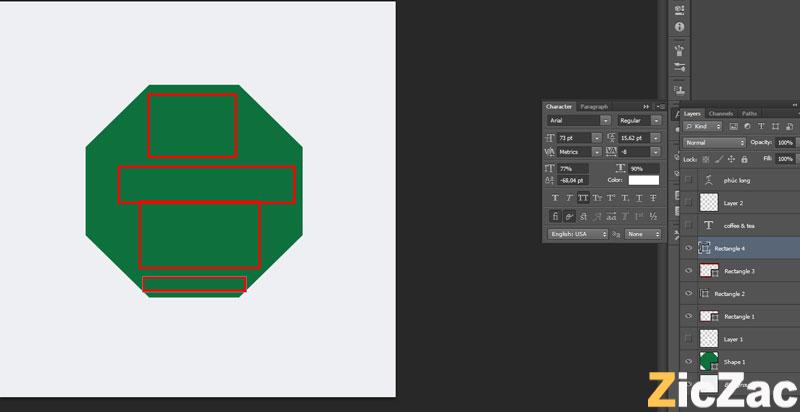Open the Info panel icon
Screen dimensions: 800x412
pos(680,26)
